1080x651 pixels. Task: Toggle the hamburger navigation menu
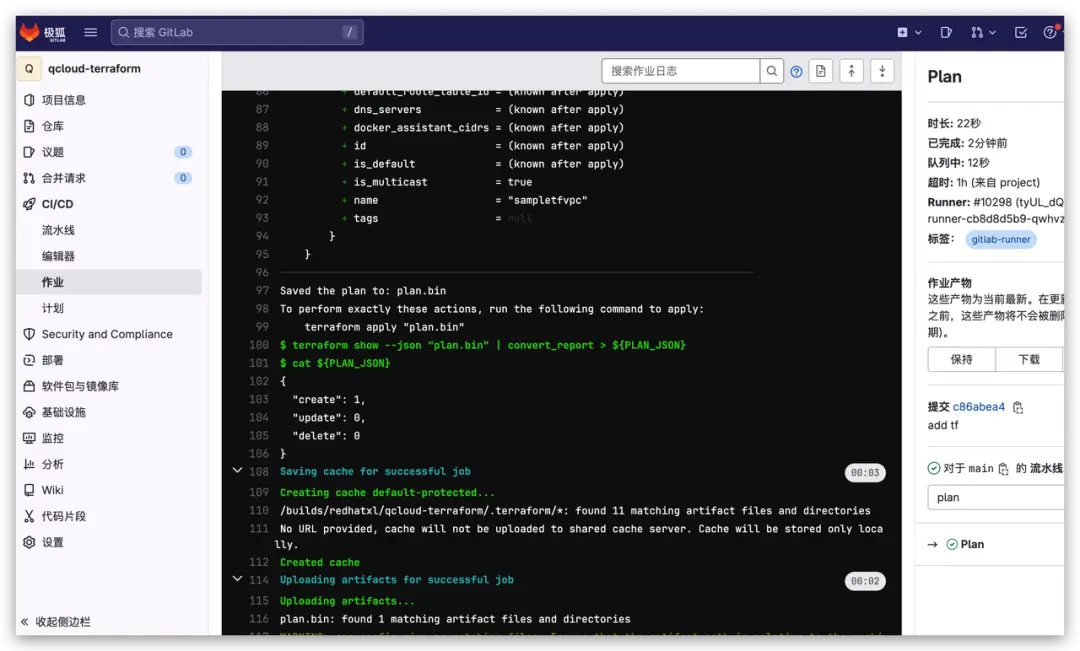[x=90, y=32]
